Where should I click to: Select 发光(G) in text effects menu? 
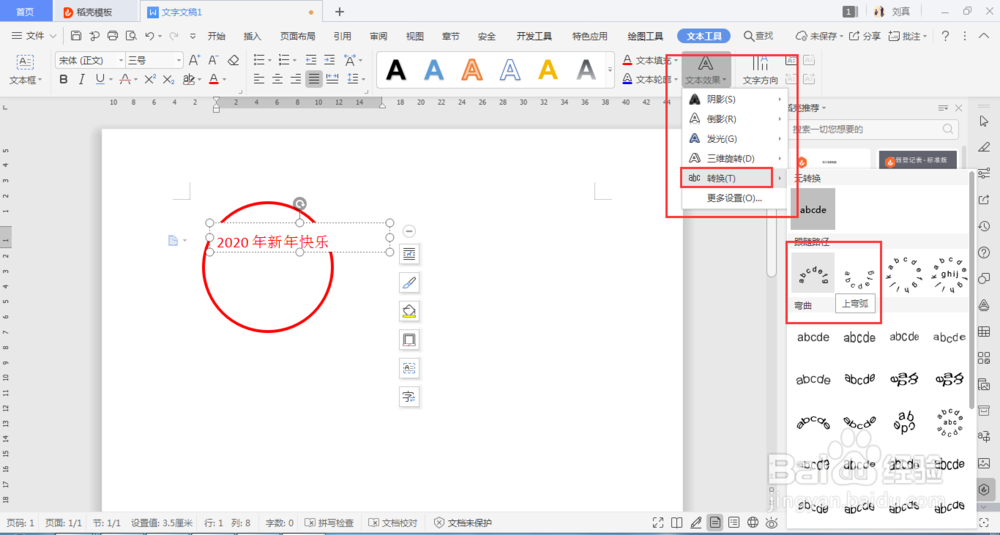(735, 138)
